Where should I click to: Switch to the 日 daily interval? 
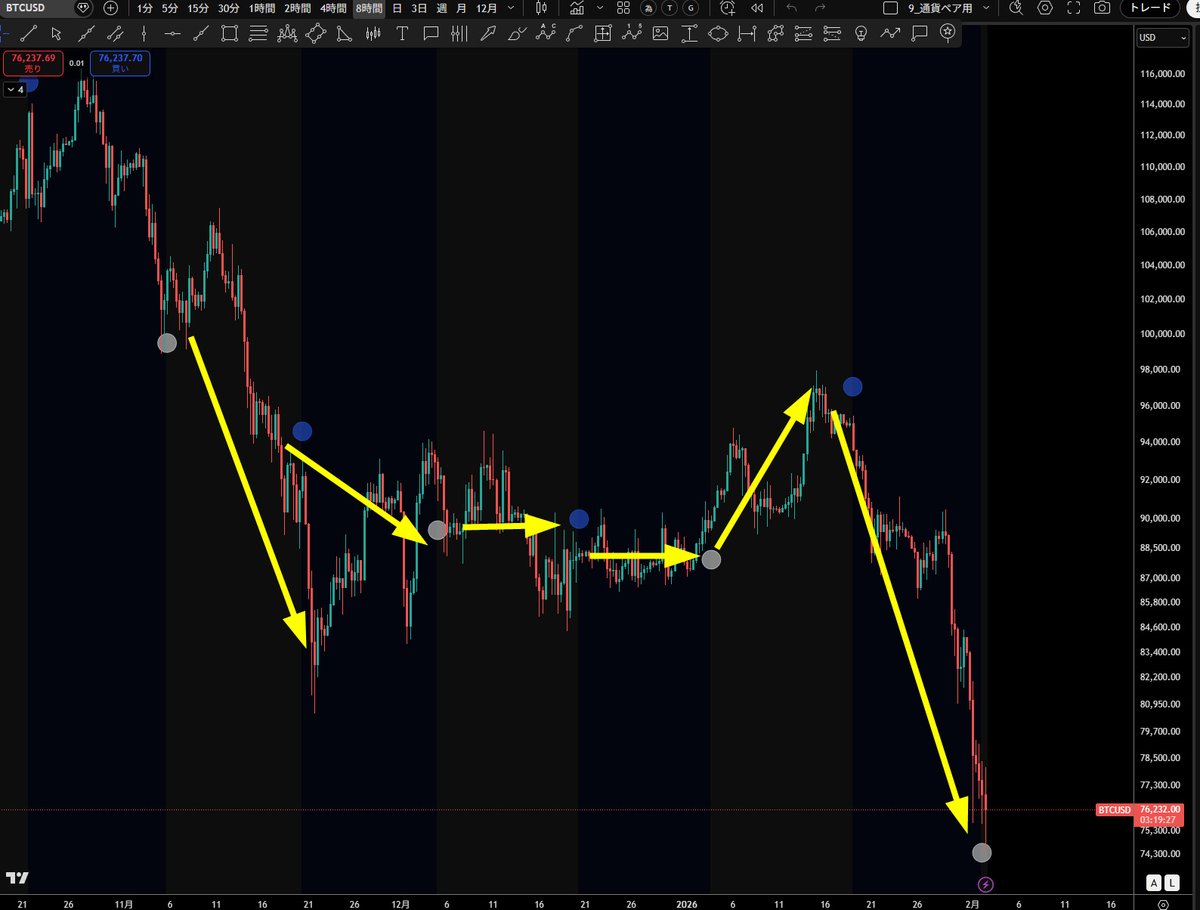point(397,8)
